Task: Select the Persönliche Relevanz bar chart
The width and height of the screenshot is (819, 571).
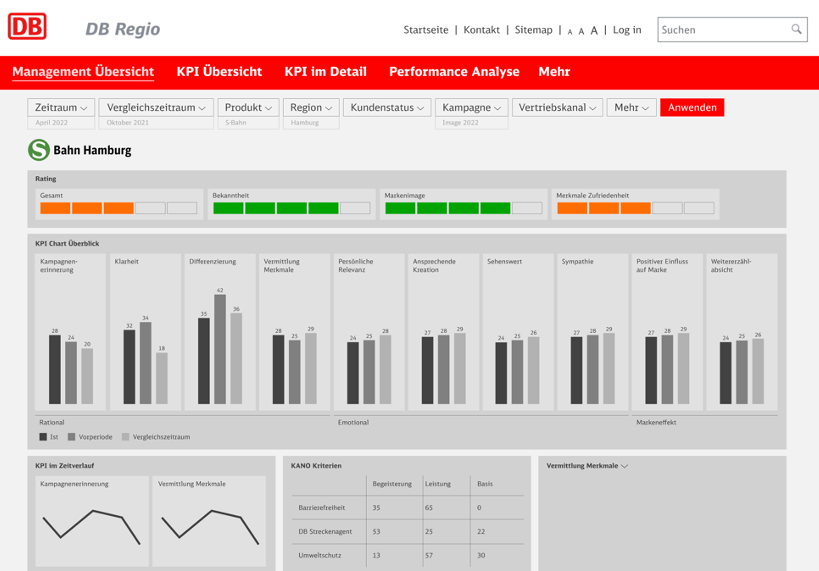Action: coord(369,332)
